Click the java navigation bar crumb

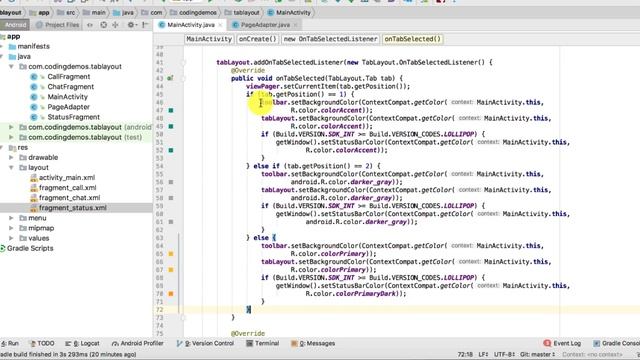(124, 13)
